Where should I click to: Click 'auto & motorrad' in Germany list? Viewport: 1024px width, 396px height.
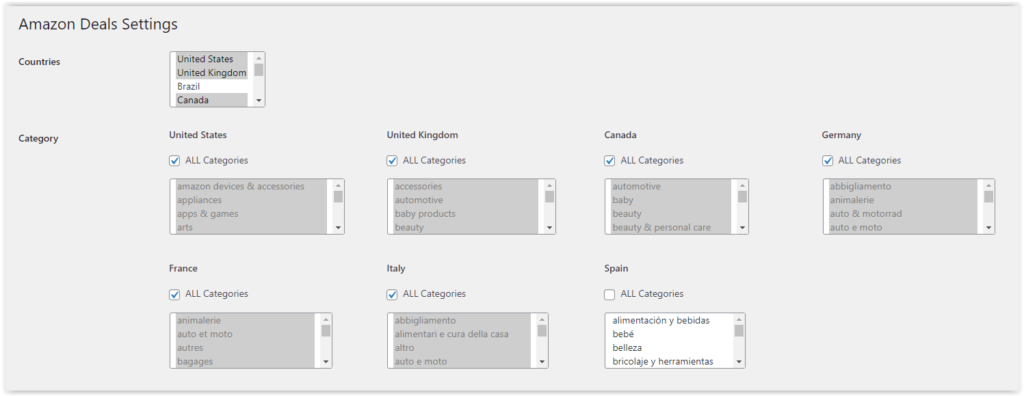[903, 214]
